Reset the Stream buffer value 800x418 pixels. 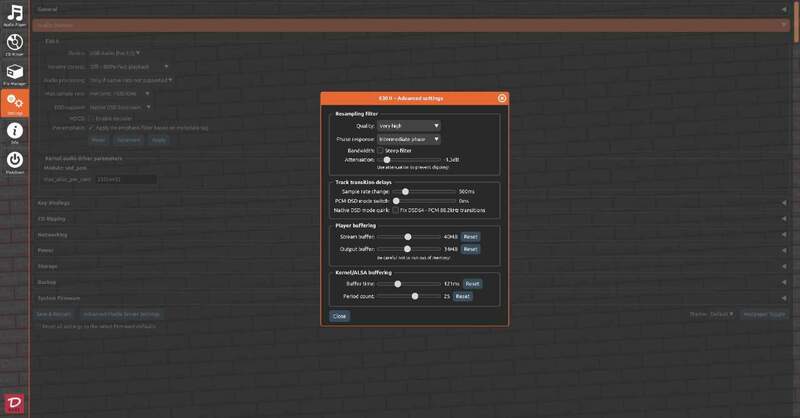click(470, 237)
